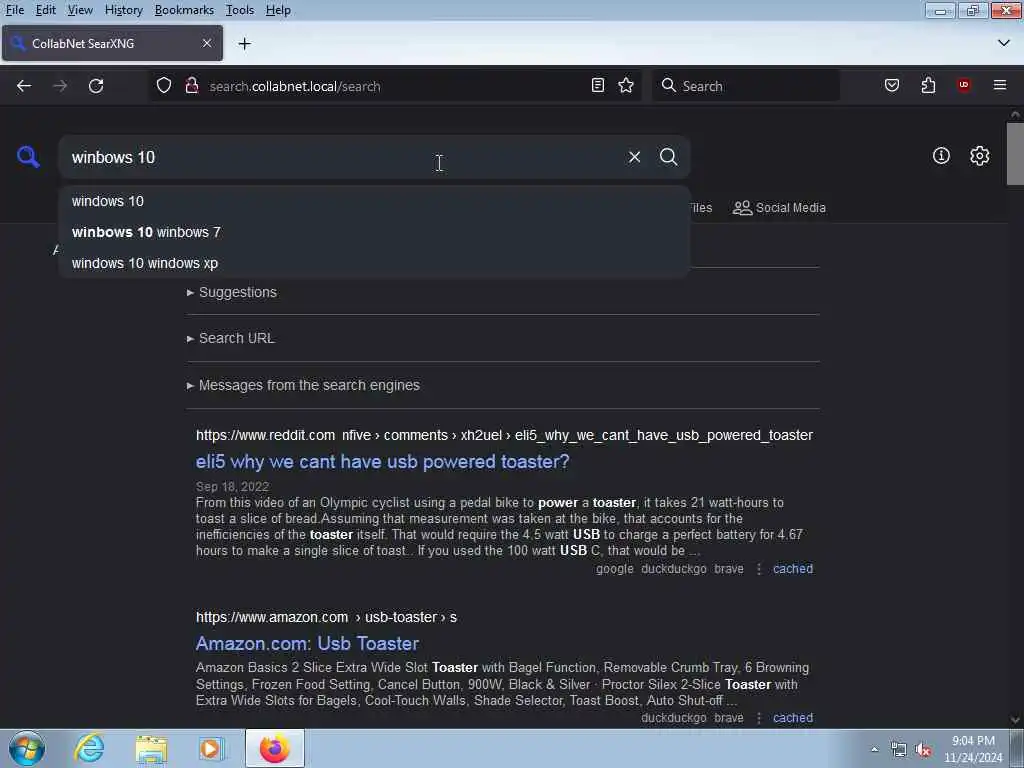Click the reddit.com result URL
The image size is (1024, 768).
(504, 435)
